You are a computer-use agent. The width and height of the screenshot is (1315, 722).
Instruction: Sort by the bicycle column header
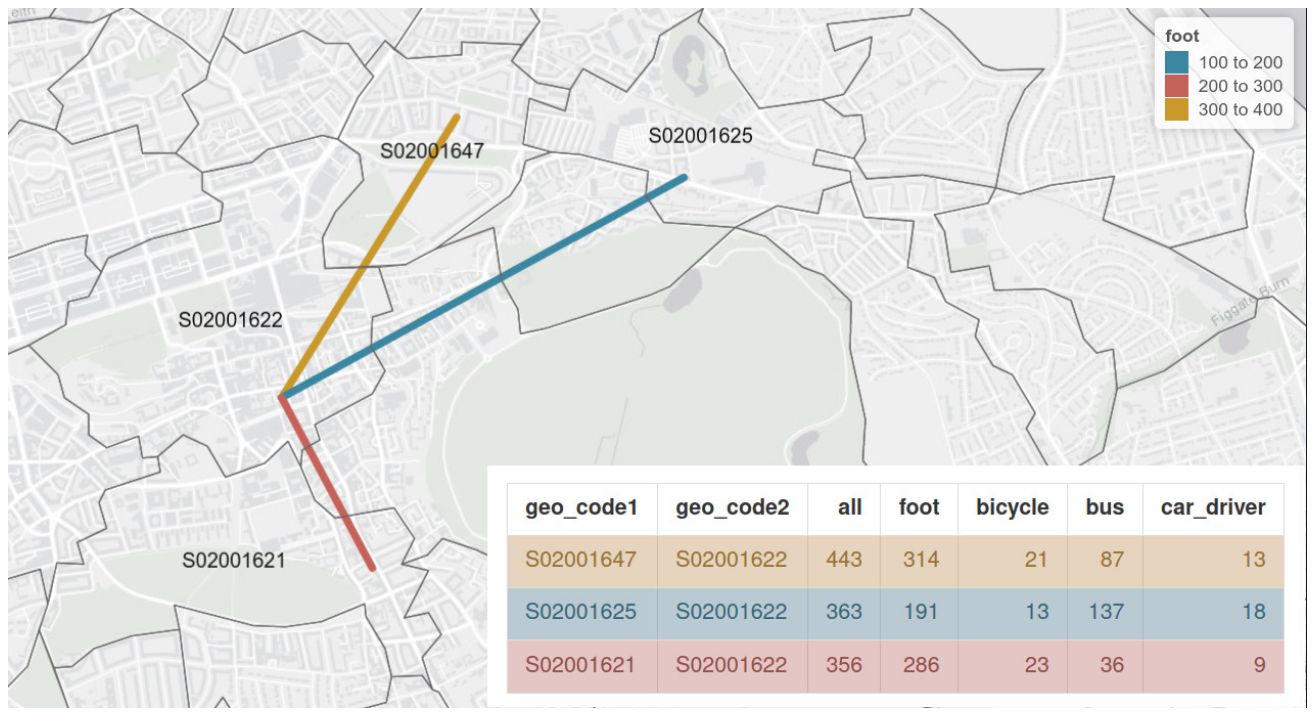point(1012,507)
